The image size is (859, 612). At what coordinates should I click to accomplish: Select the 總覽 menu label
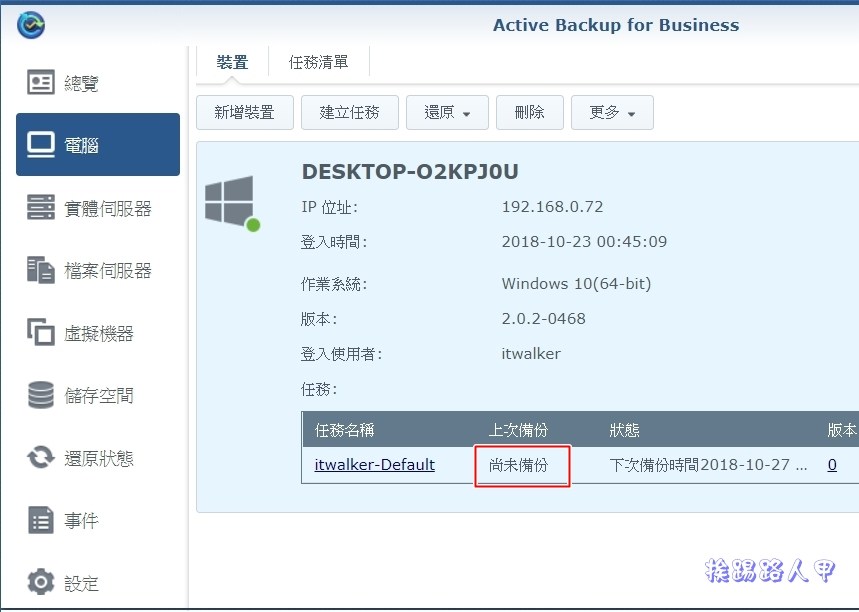pyautogui.click(x=81, y=83)
